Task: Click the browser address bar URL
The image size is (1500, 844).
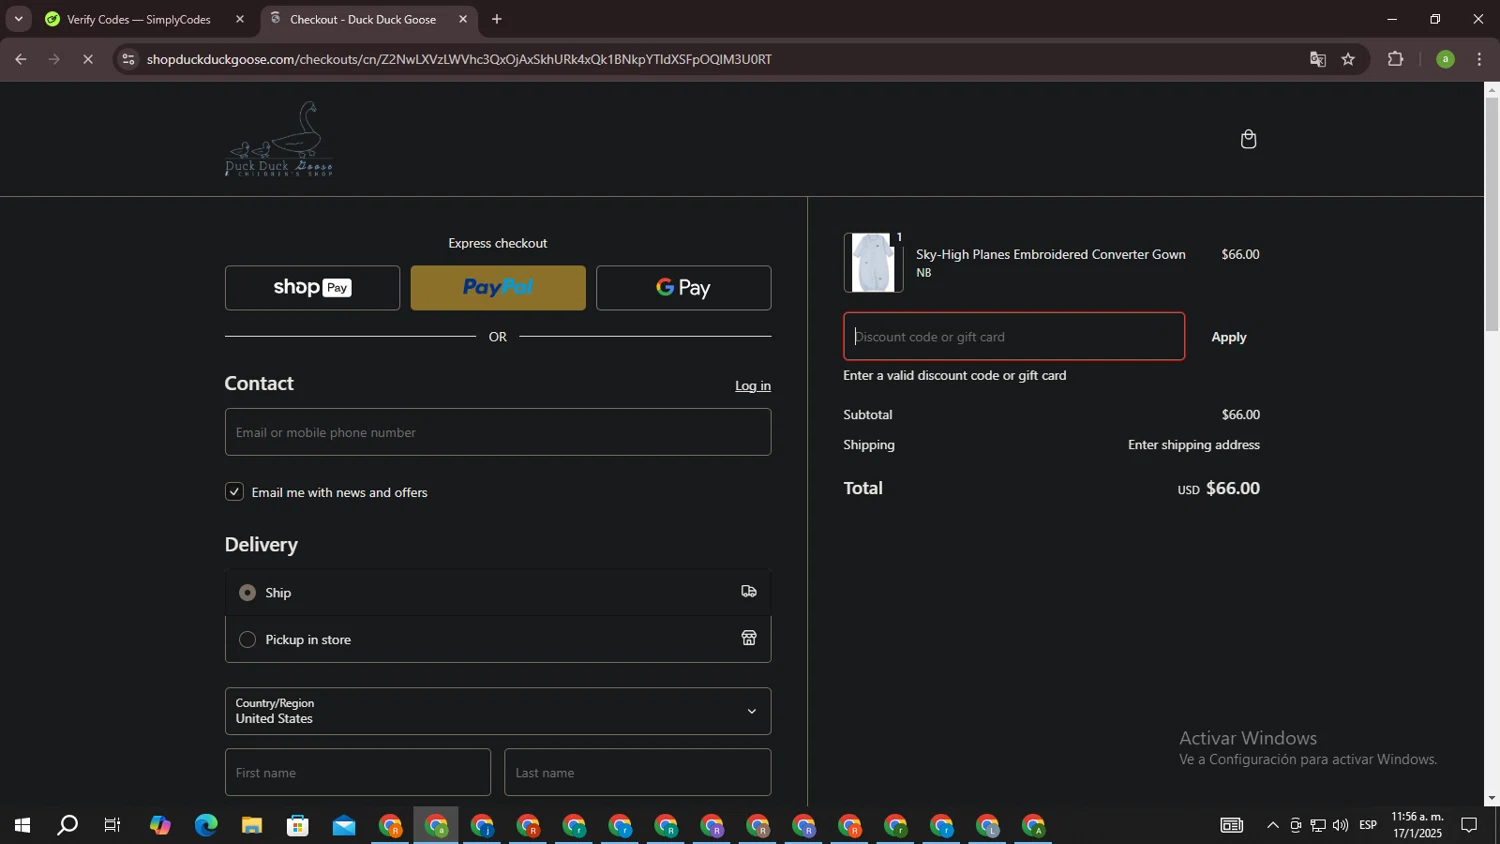Action: 459,59
